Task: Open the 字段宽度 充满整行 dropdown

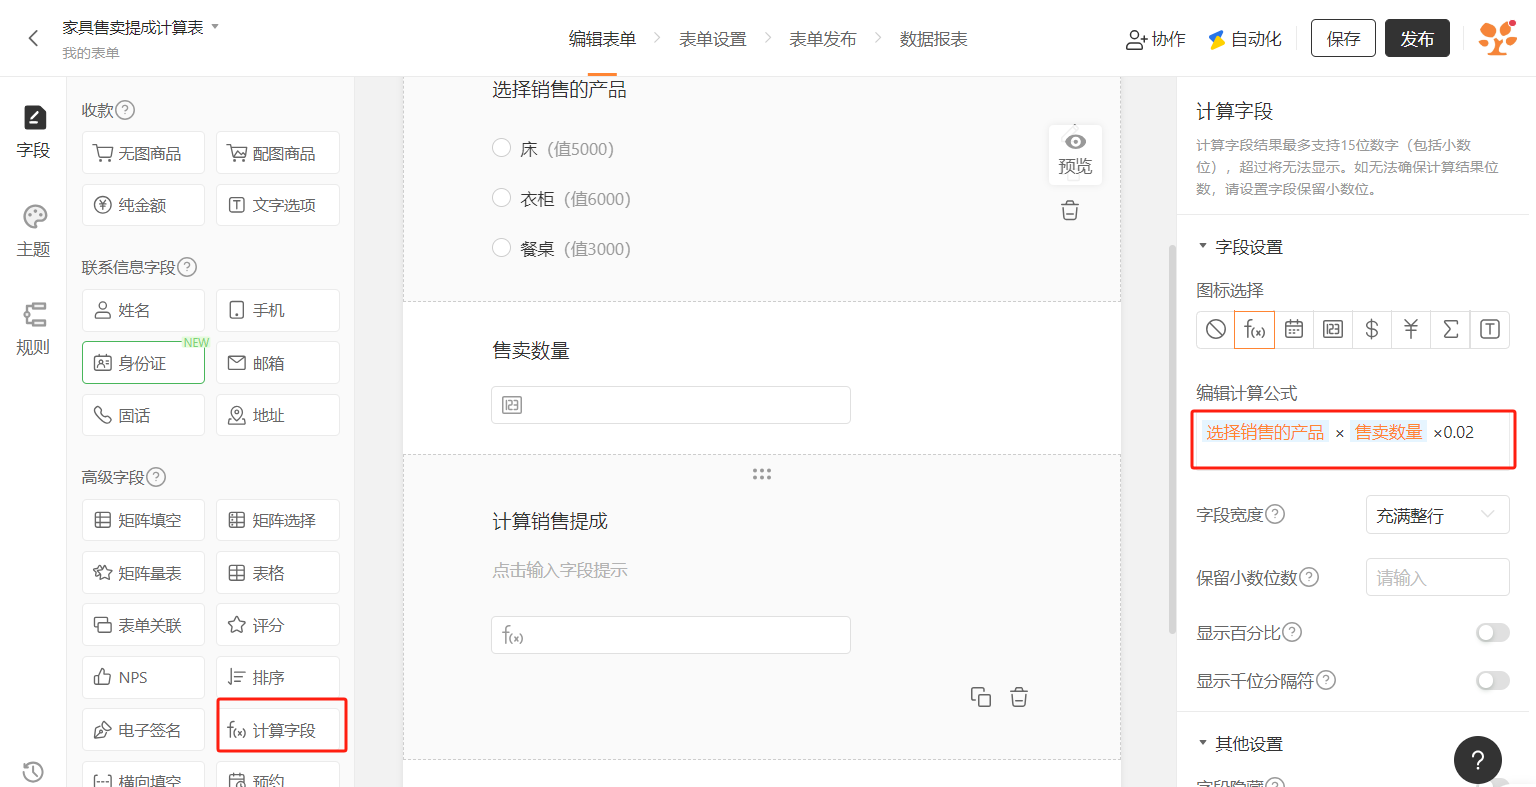Action: 1437,515
